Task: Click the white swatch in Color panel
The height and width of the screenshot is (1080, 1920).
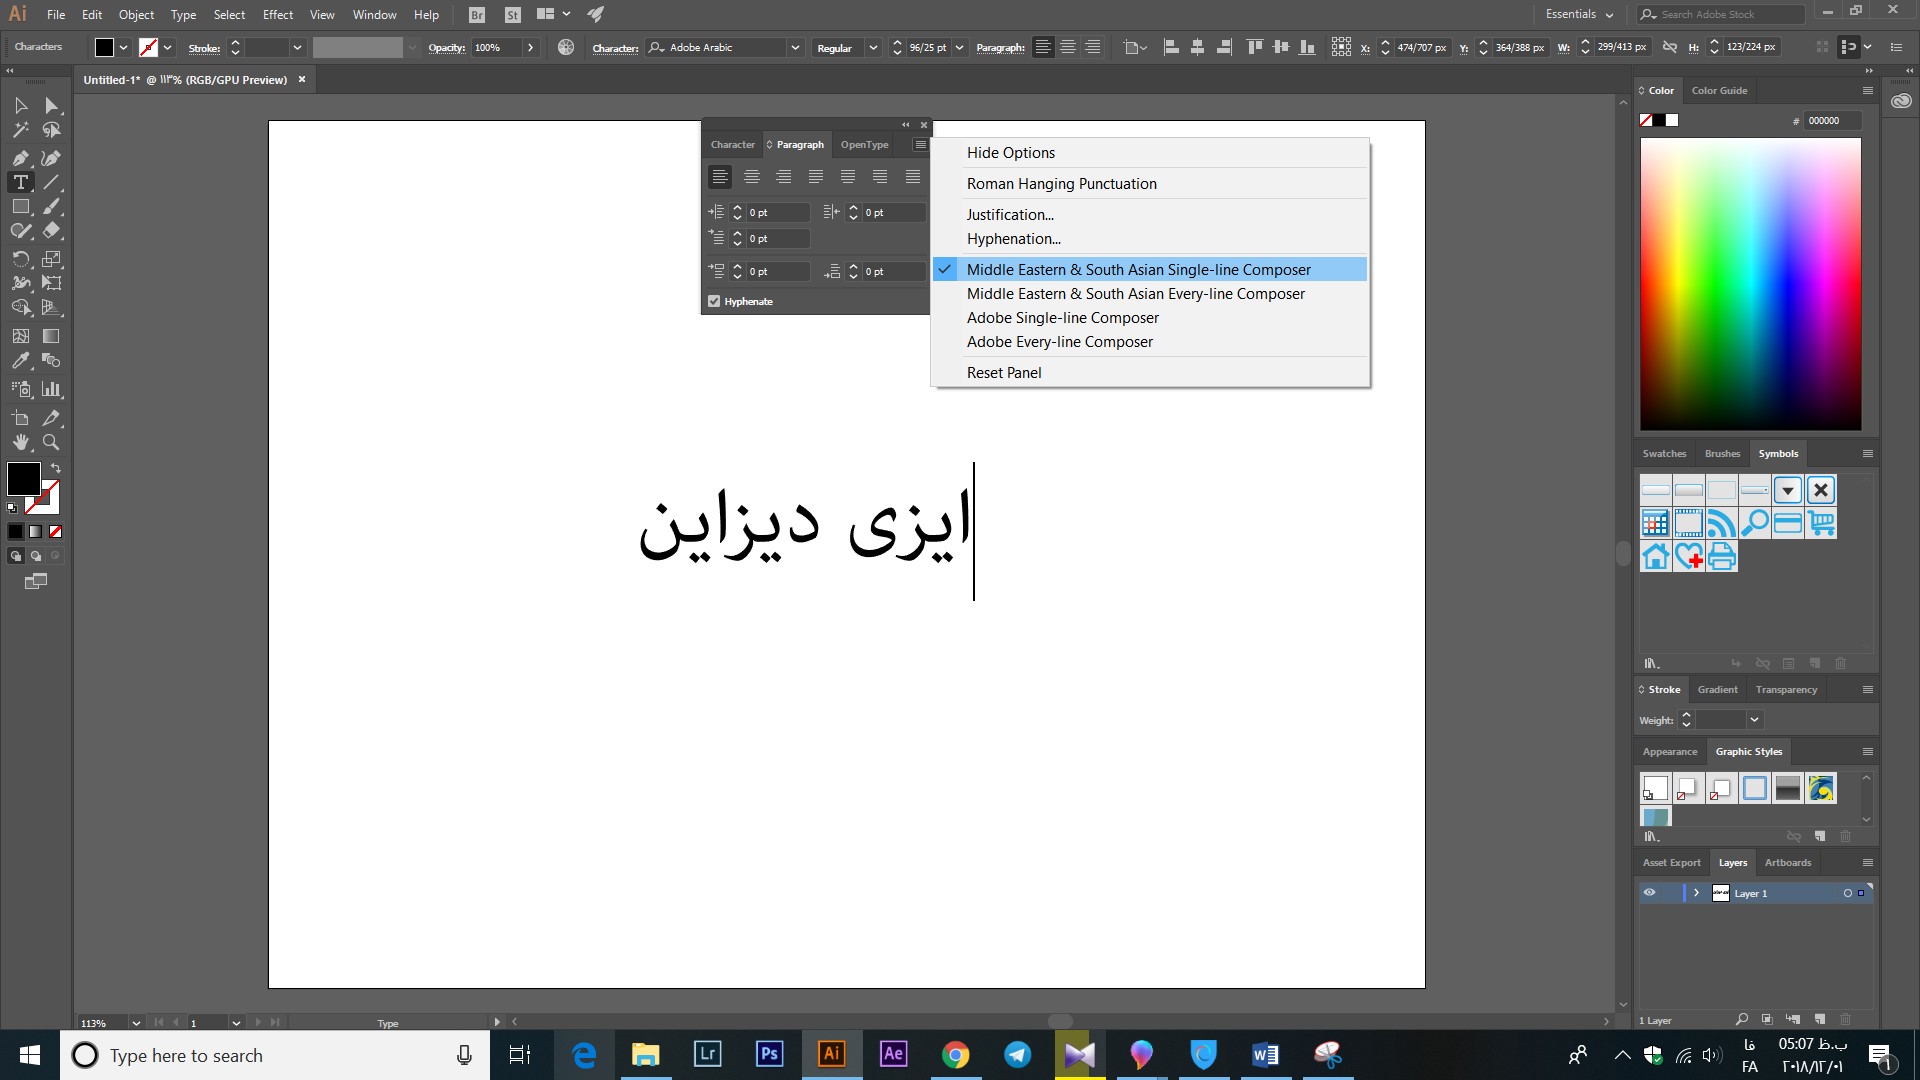Action: click(1672, 120)
